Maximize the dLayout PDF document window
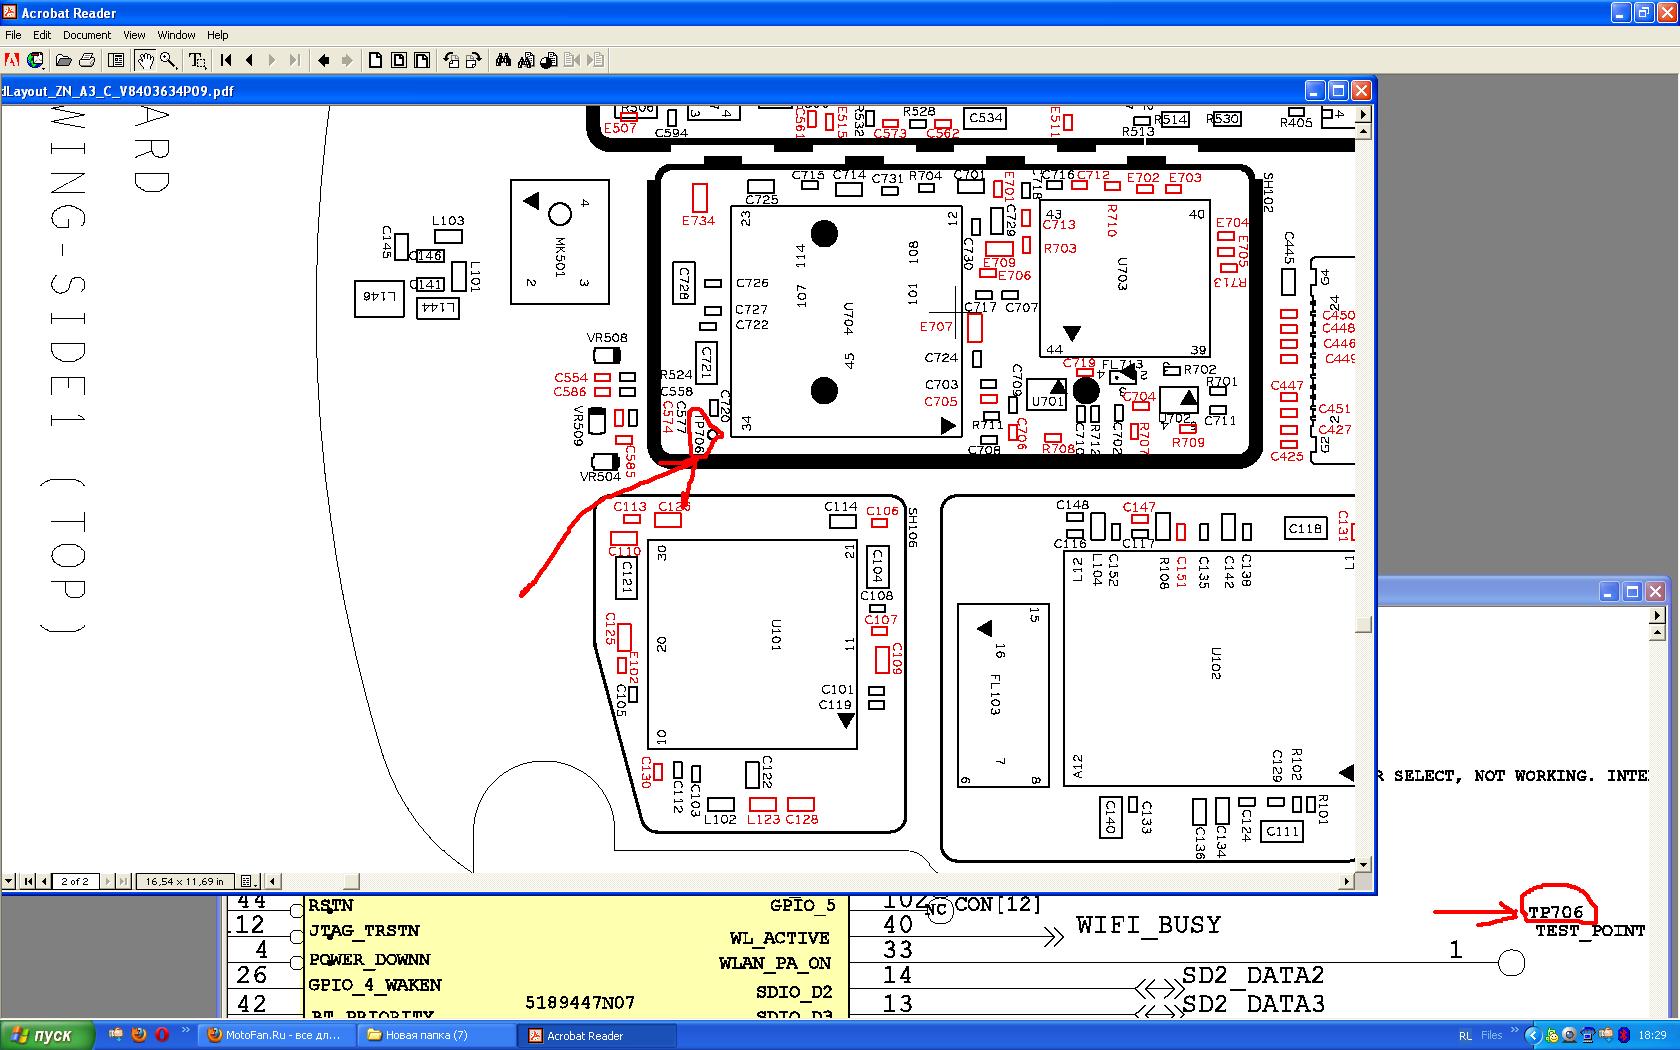The image size is (1680, 1050). [x=1338, y=90]
